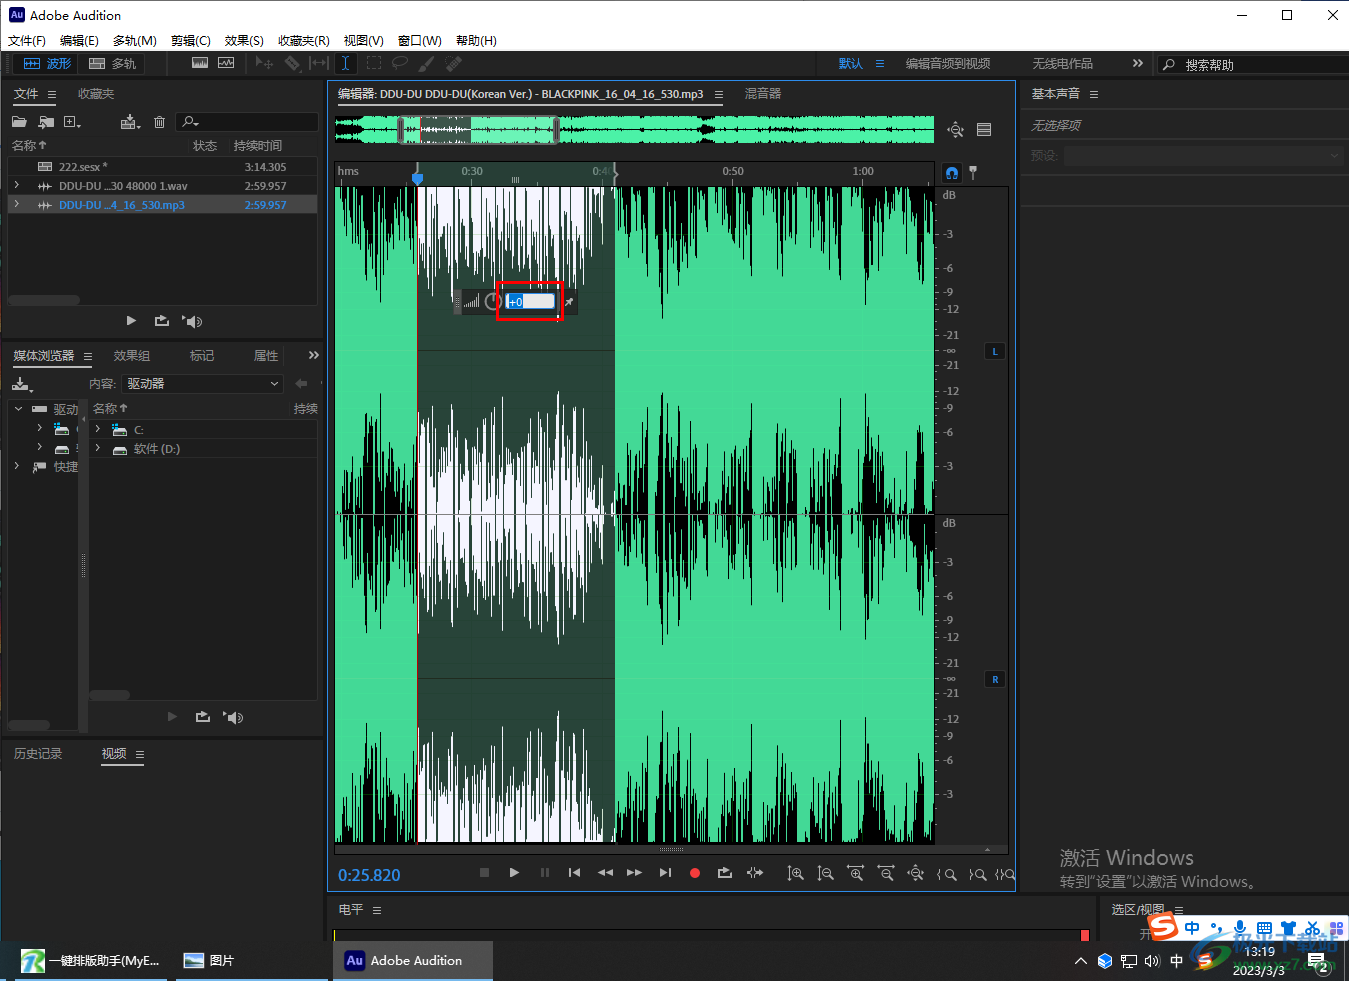The height and width of the screenshot is (981, 1349).
Task: Play audio from the transport bar
Action: 514,873
